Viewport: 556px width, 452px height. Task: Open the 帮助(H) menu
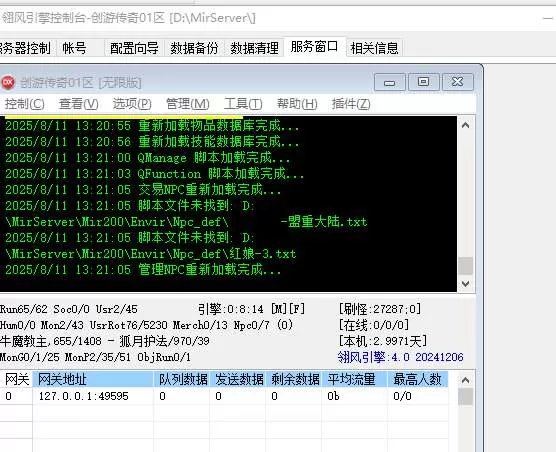pos(297,104)
